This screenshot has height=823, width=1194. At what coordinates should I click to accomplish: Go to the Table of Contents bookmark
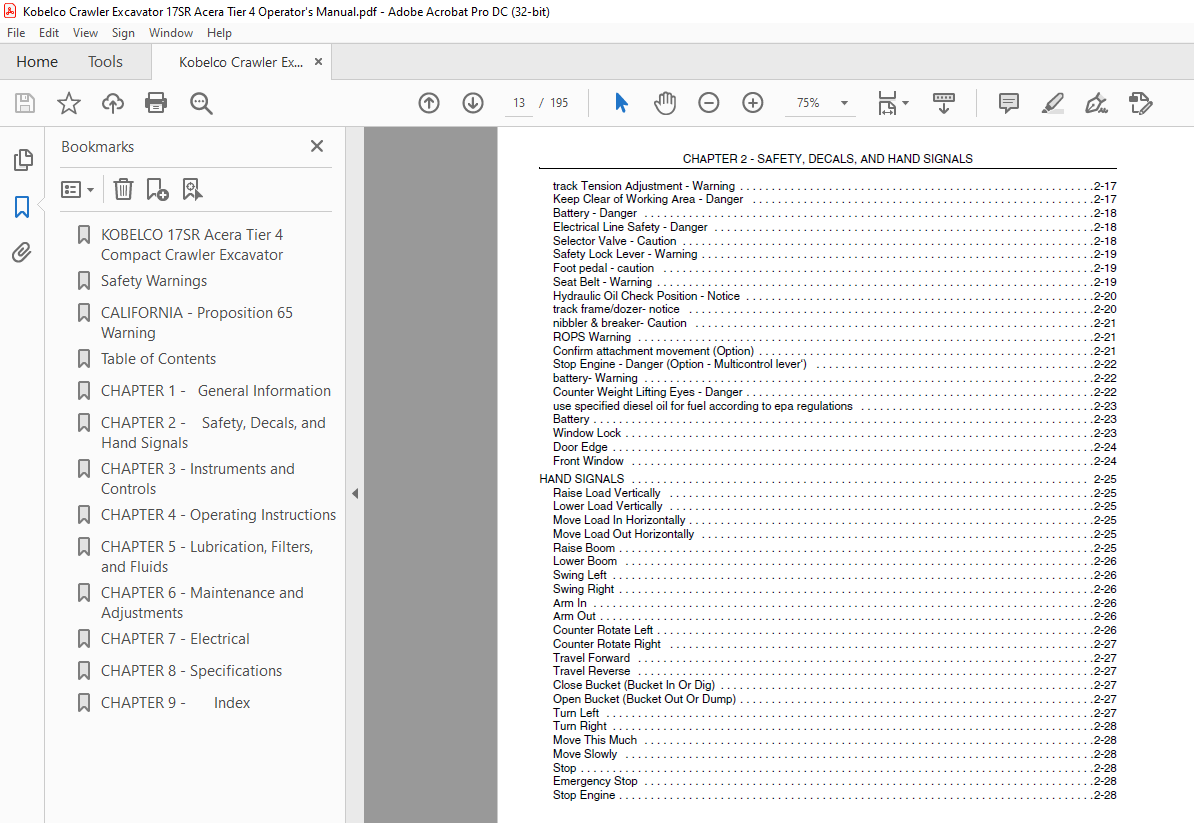[x=158, y=359]
